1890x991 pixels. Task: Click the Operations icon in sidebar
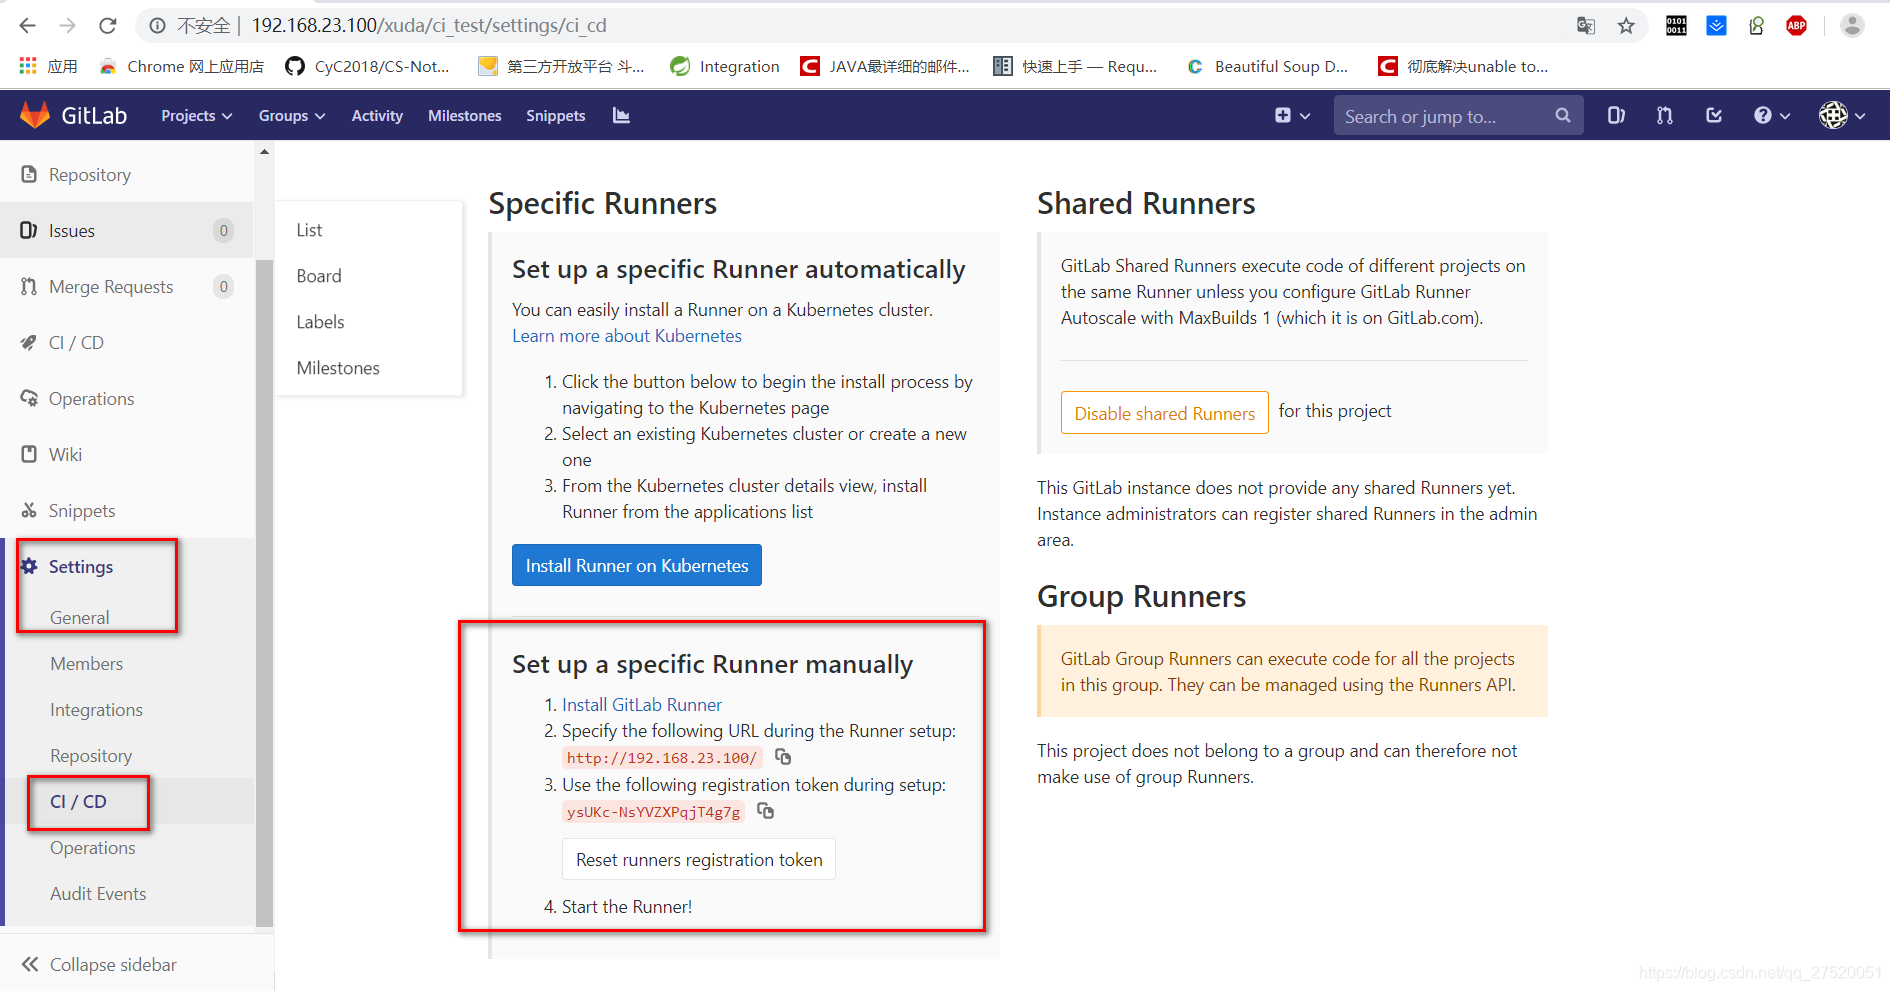[x=29, y=398]
